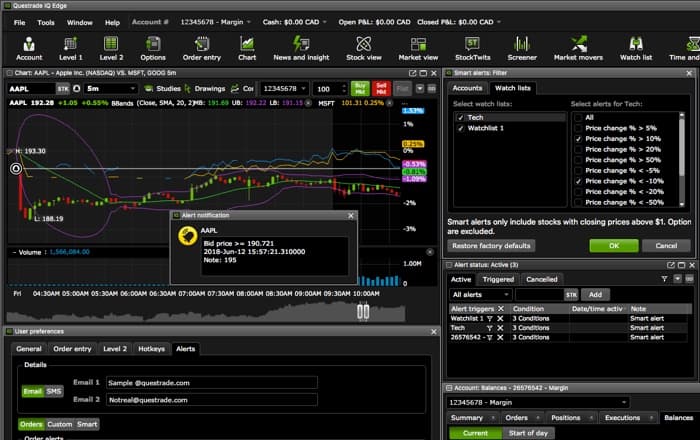Screen dimensions: 700x440
Task: Open the Order entry tool
Action: [202, 49]
